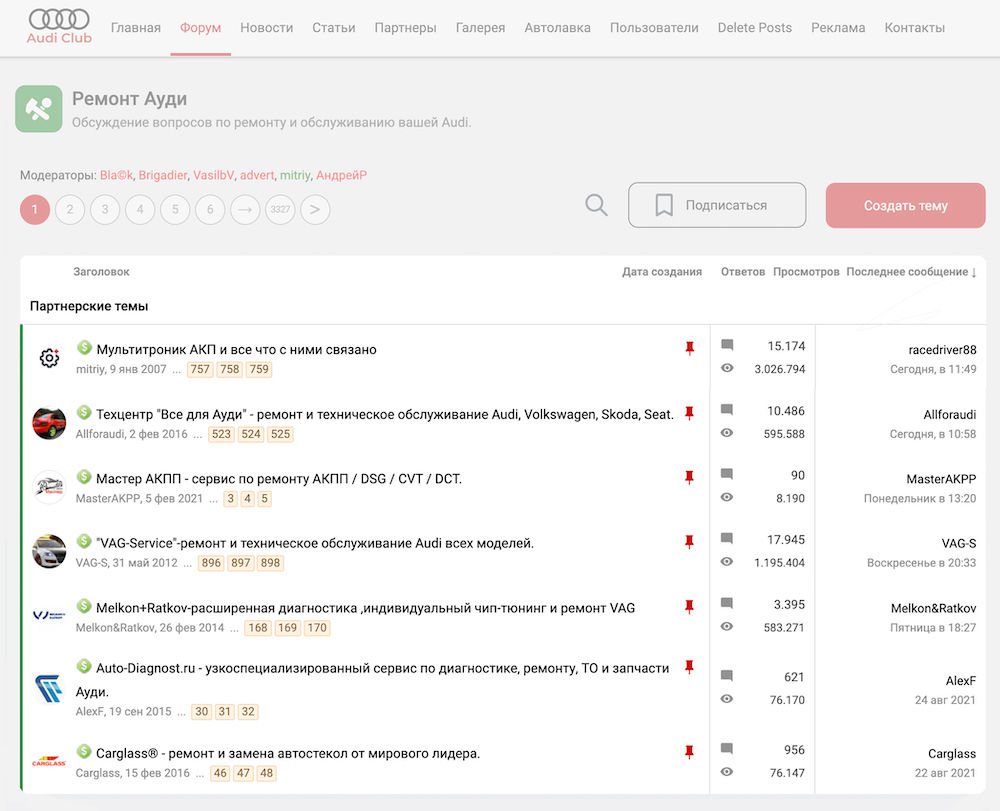Screen dimensions: 1000x811
Task: Click the Audi Club logo
Action: click(59, 27)
